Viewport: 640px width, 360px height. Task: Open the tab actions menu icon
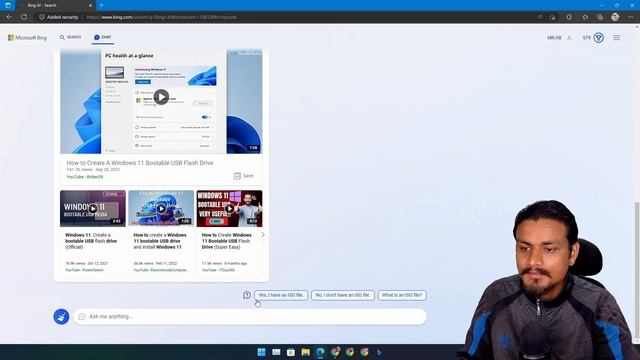pos(8,5)
